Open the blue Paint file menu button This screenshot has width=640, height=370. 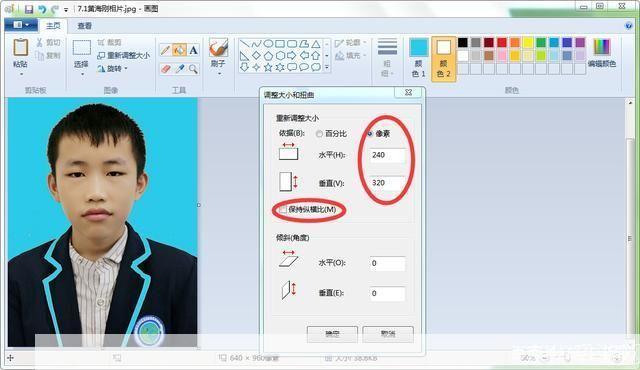(x=20, y=25)
